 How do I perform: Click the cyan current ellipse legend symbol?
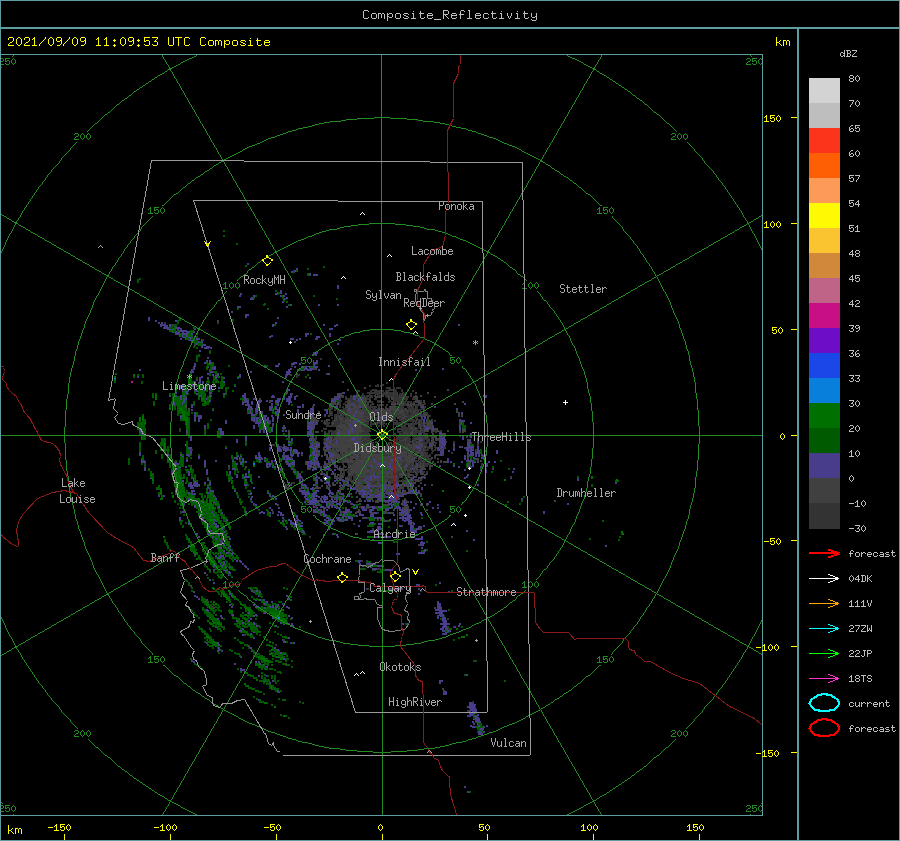coord(824,703)
